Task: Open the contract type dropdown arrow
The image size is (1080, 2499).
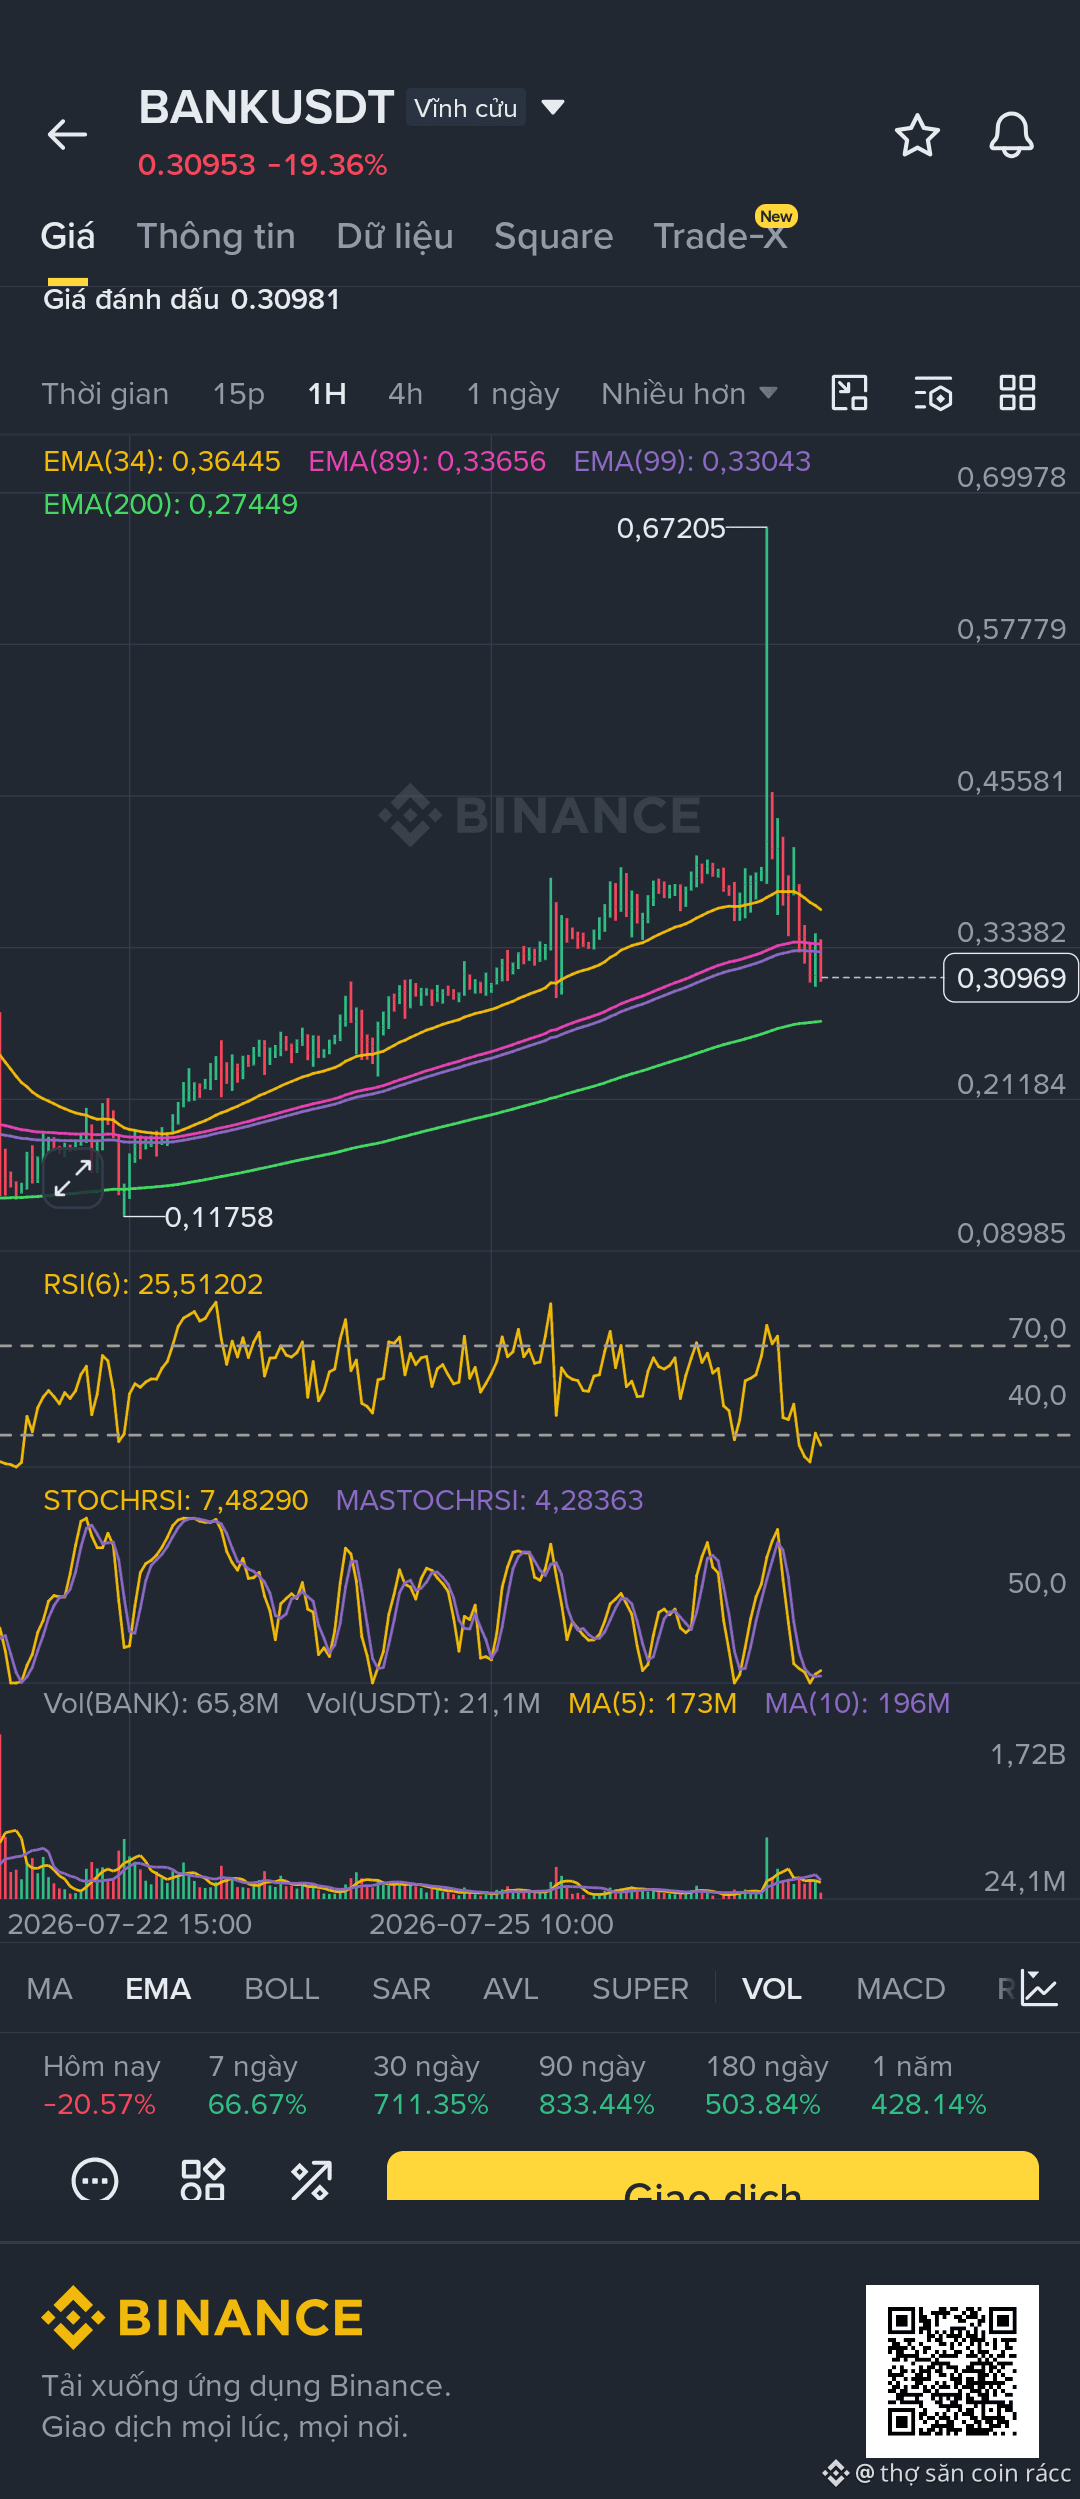Action: [x=552, y=107]
